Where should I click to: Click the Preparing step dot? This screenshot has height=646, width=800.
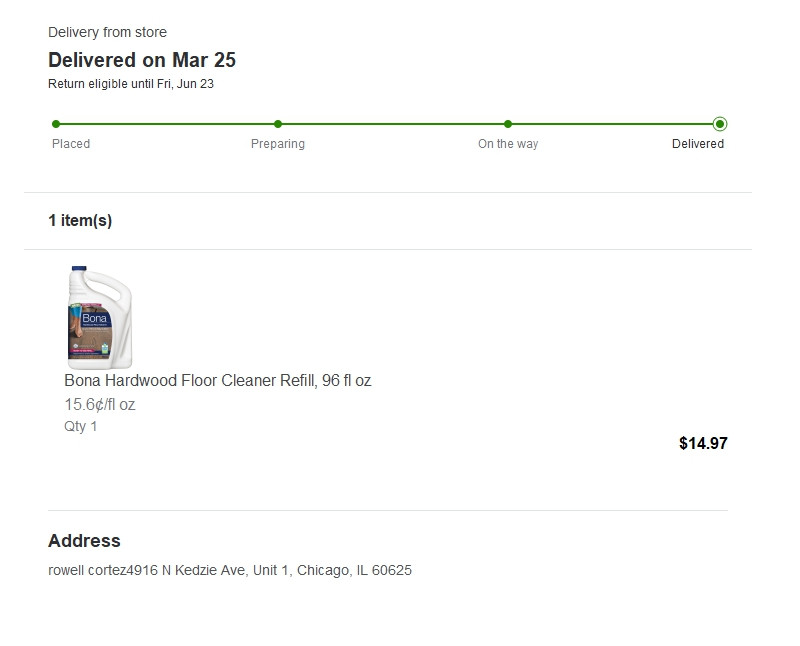[278, 124]
